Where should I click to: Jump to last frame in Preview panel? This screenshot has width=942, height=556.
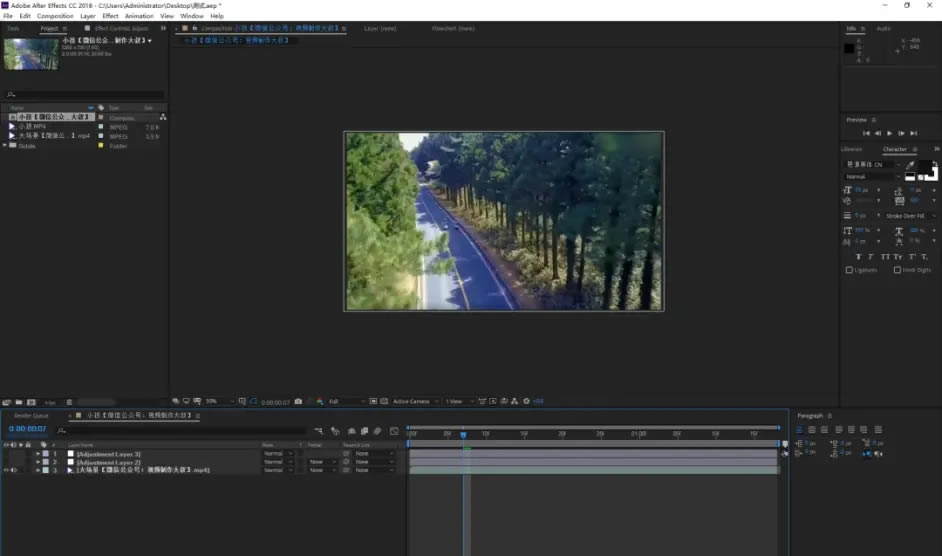[913, 133]
